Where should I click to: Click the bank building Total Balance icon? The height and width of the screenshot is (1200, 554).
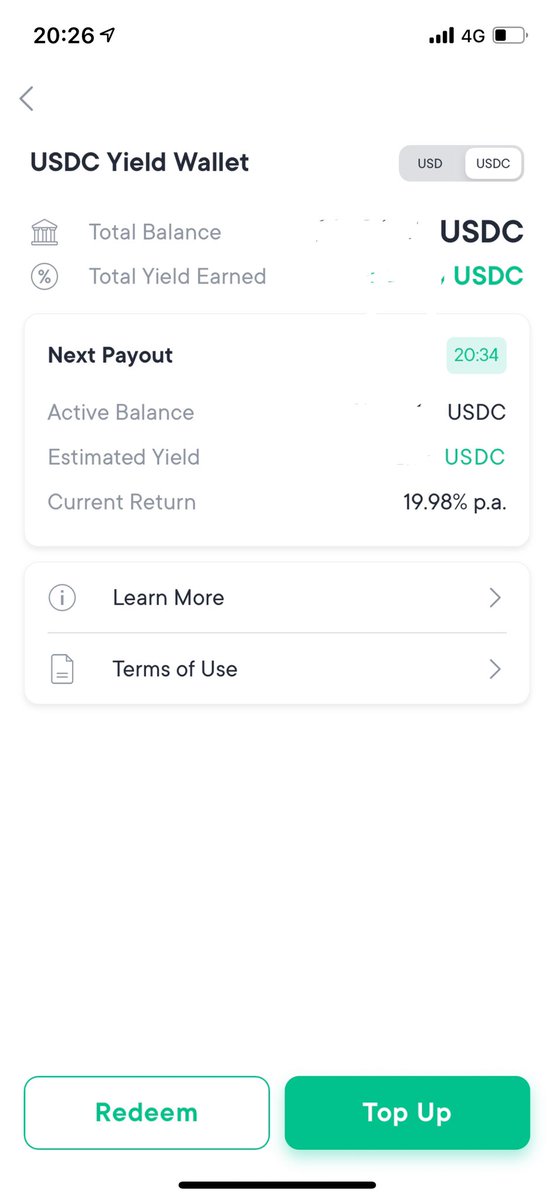tap(45, 233)
